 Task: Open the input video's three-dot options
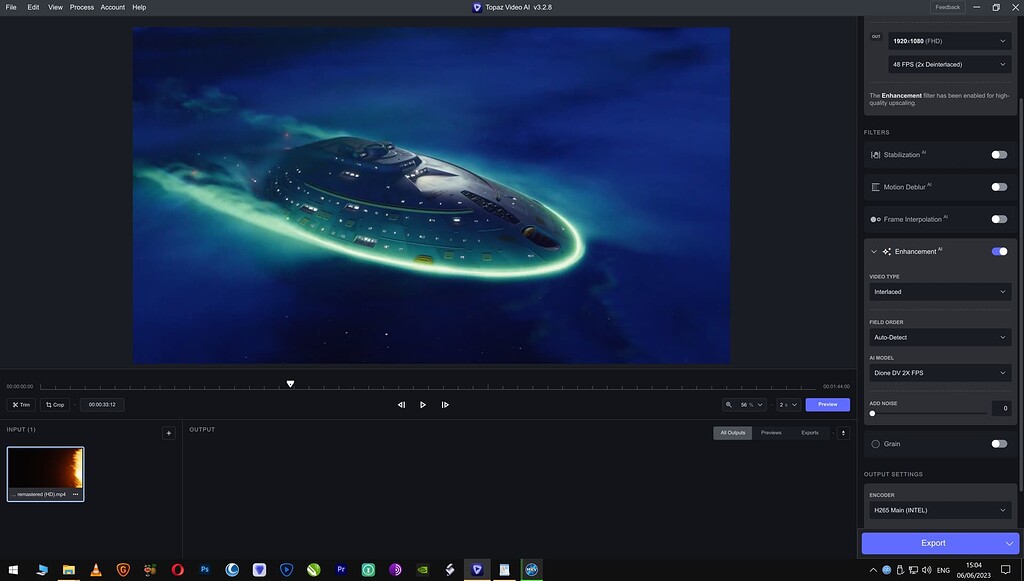click(75, 494)
